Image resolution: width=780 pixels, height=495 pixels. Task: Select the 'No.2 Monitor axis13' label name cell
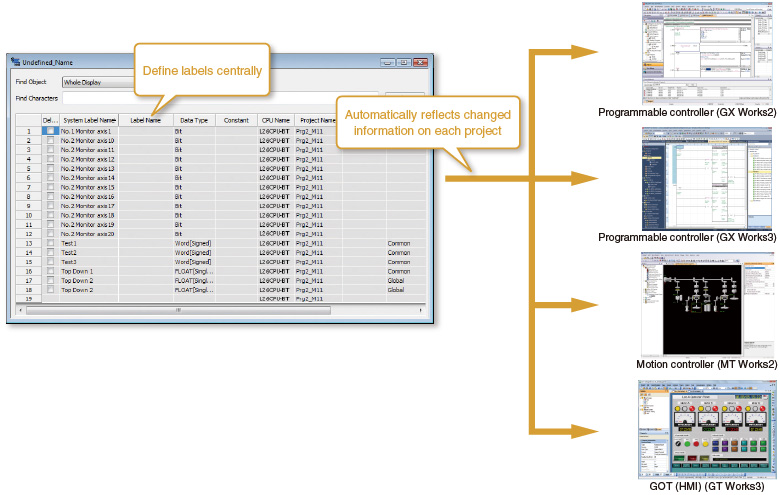[88, 169]
